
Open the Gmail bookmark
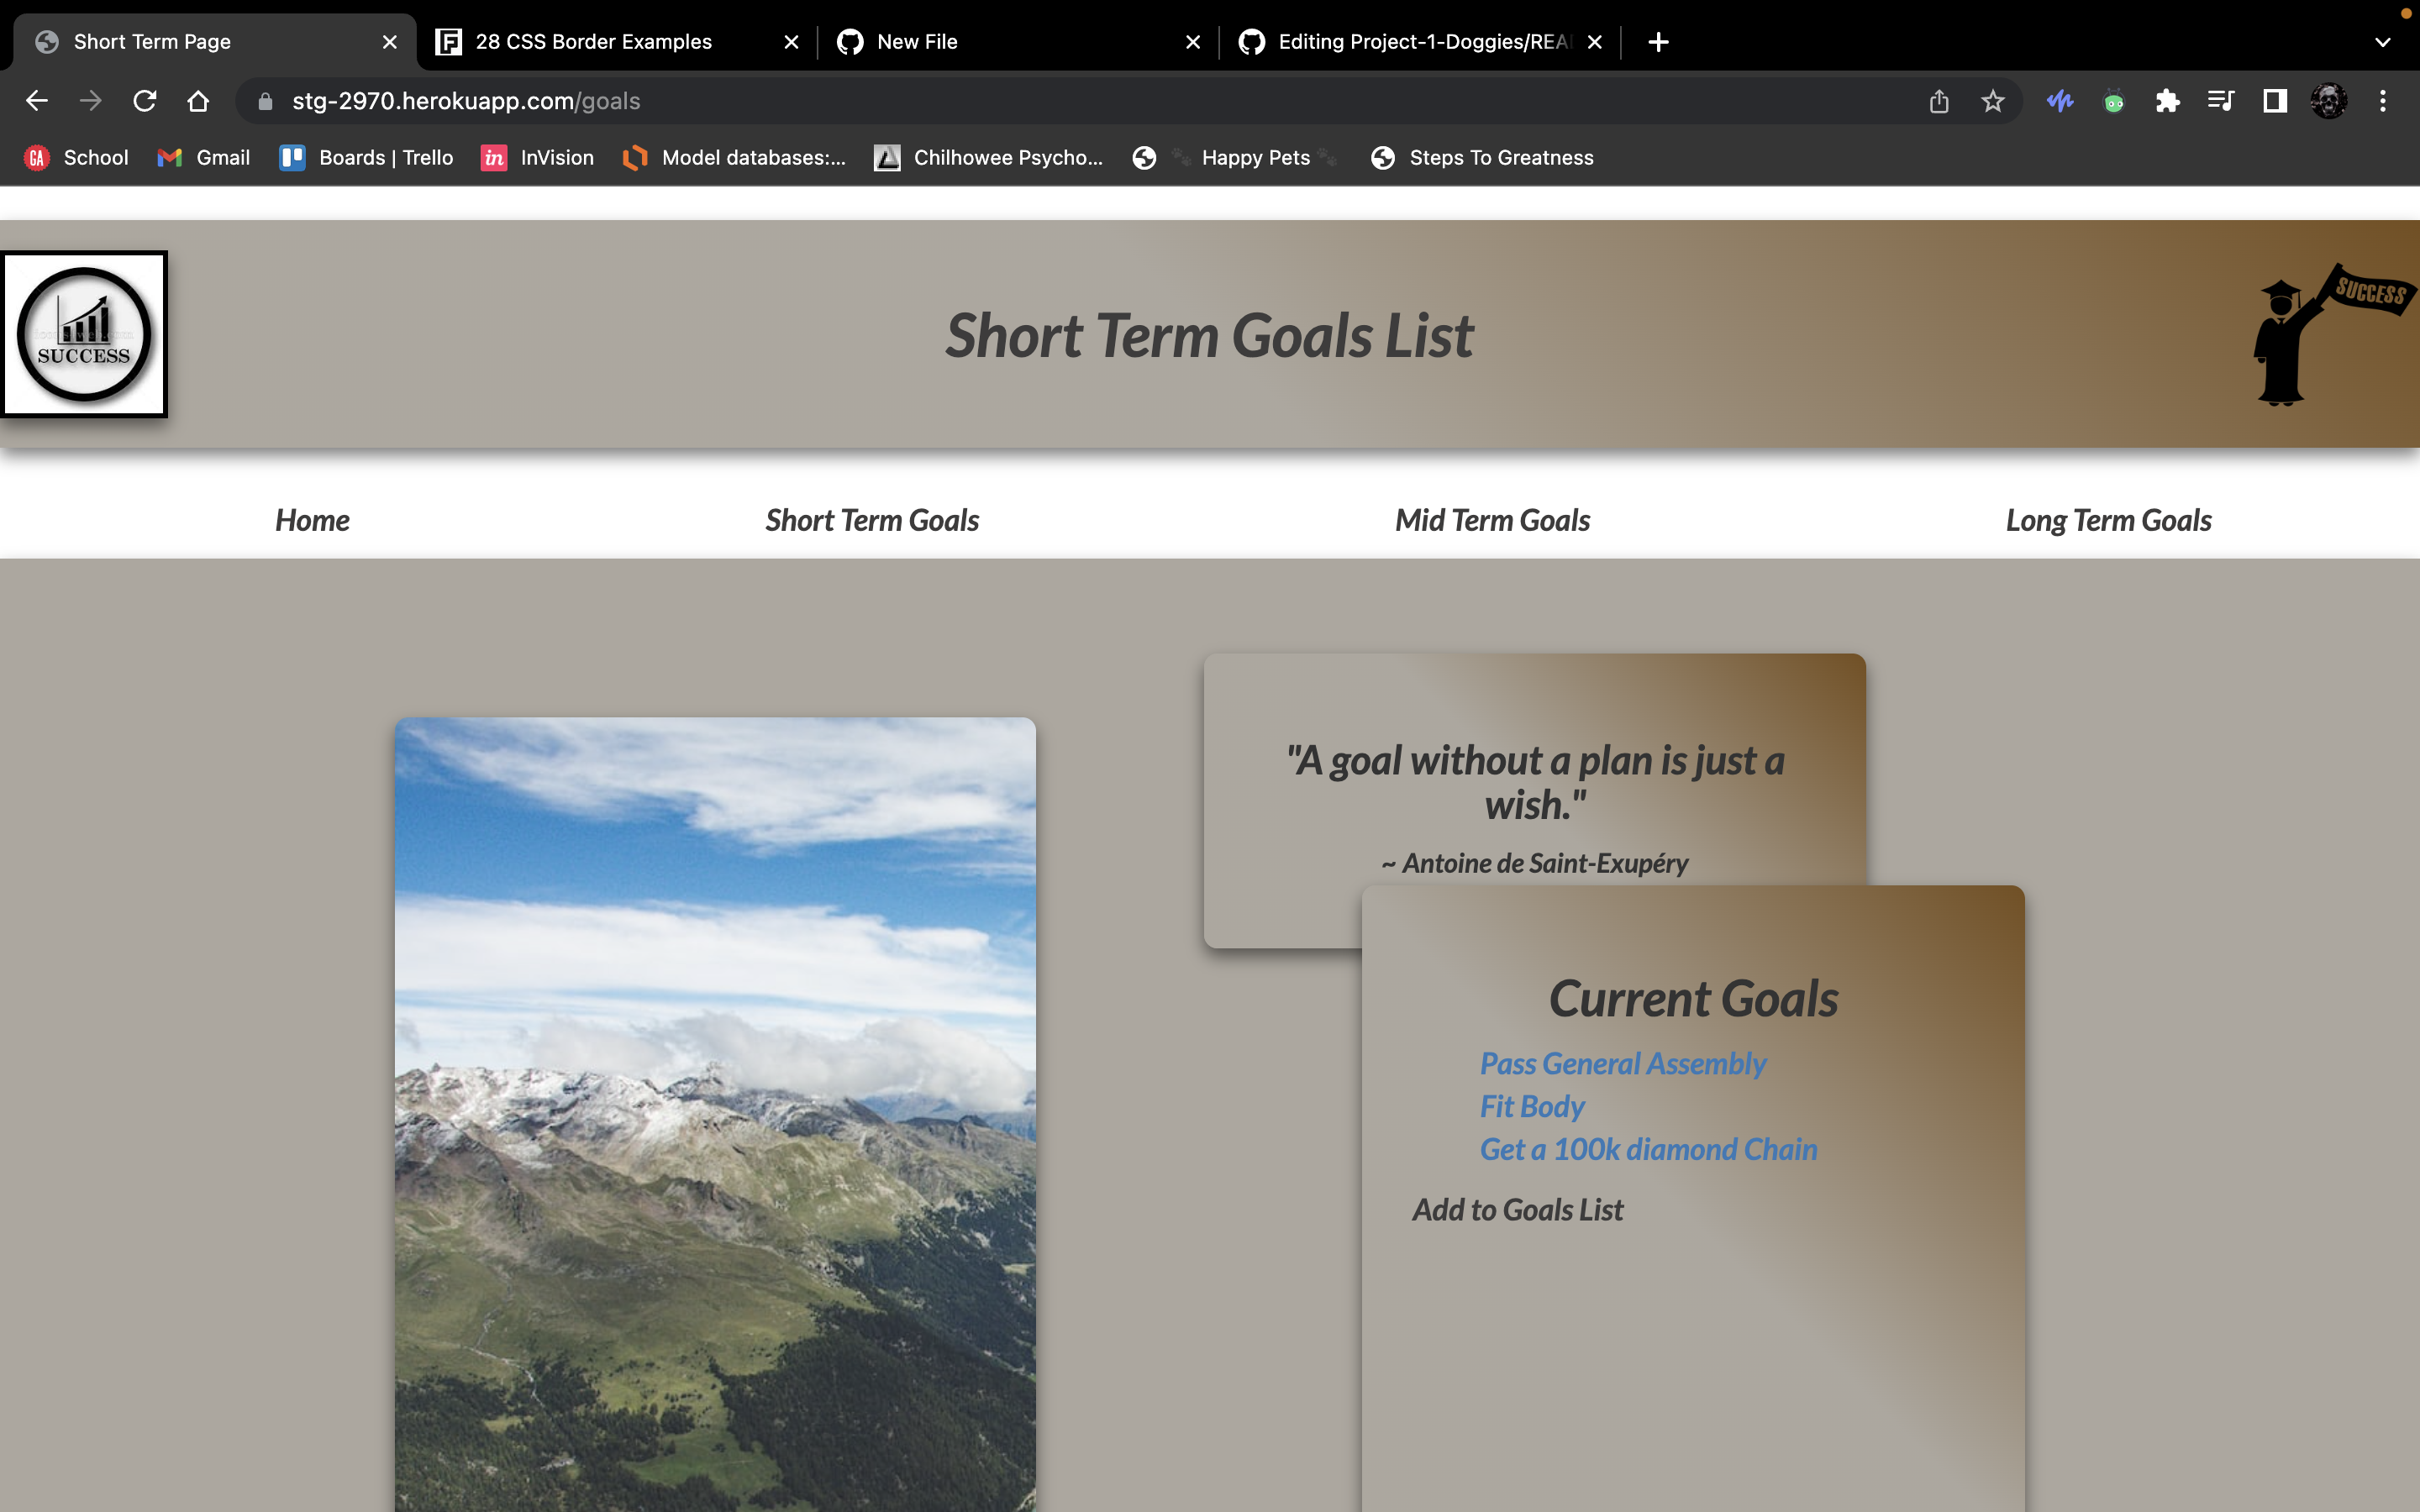click(202, 157)
